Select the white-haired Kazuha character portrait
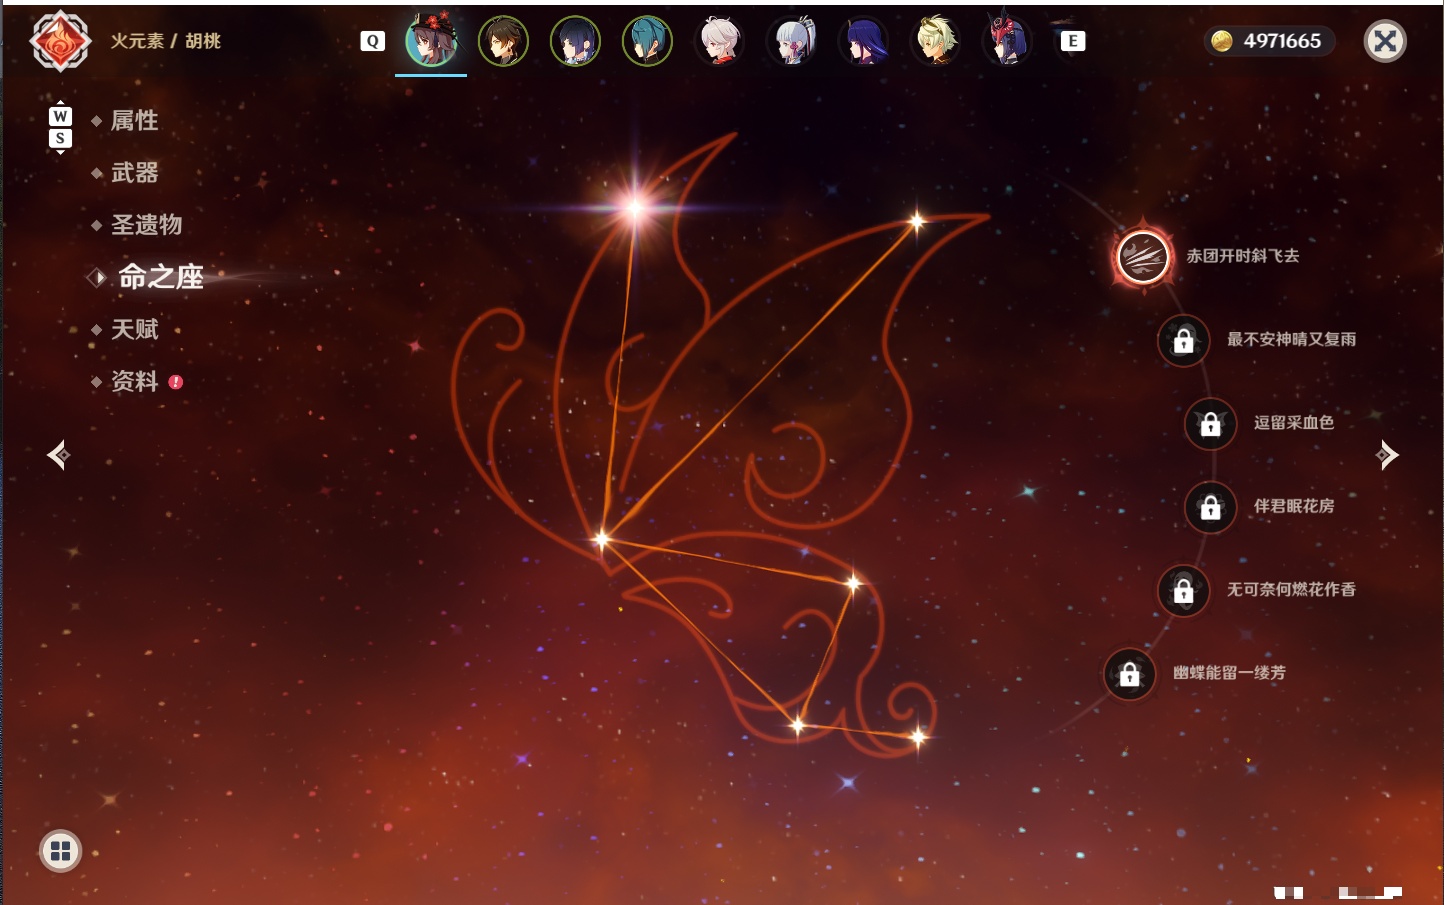This screenshot has width=1444, height=905. 719,41
